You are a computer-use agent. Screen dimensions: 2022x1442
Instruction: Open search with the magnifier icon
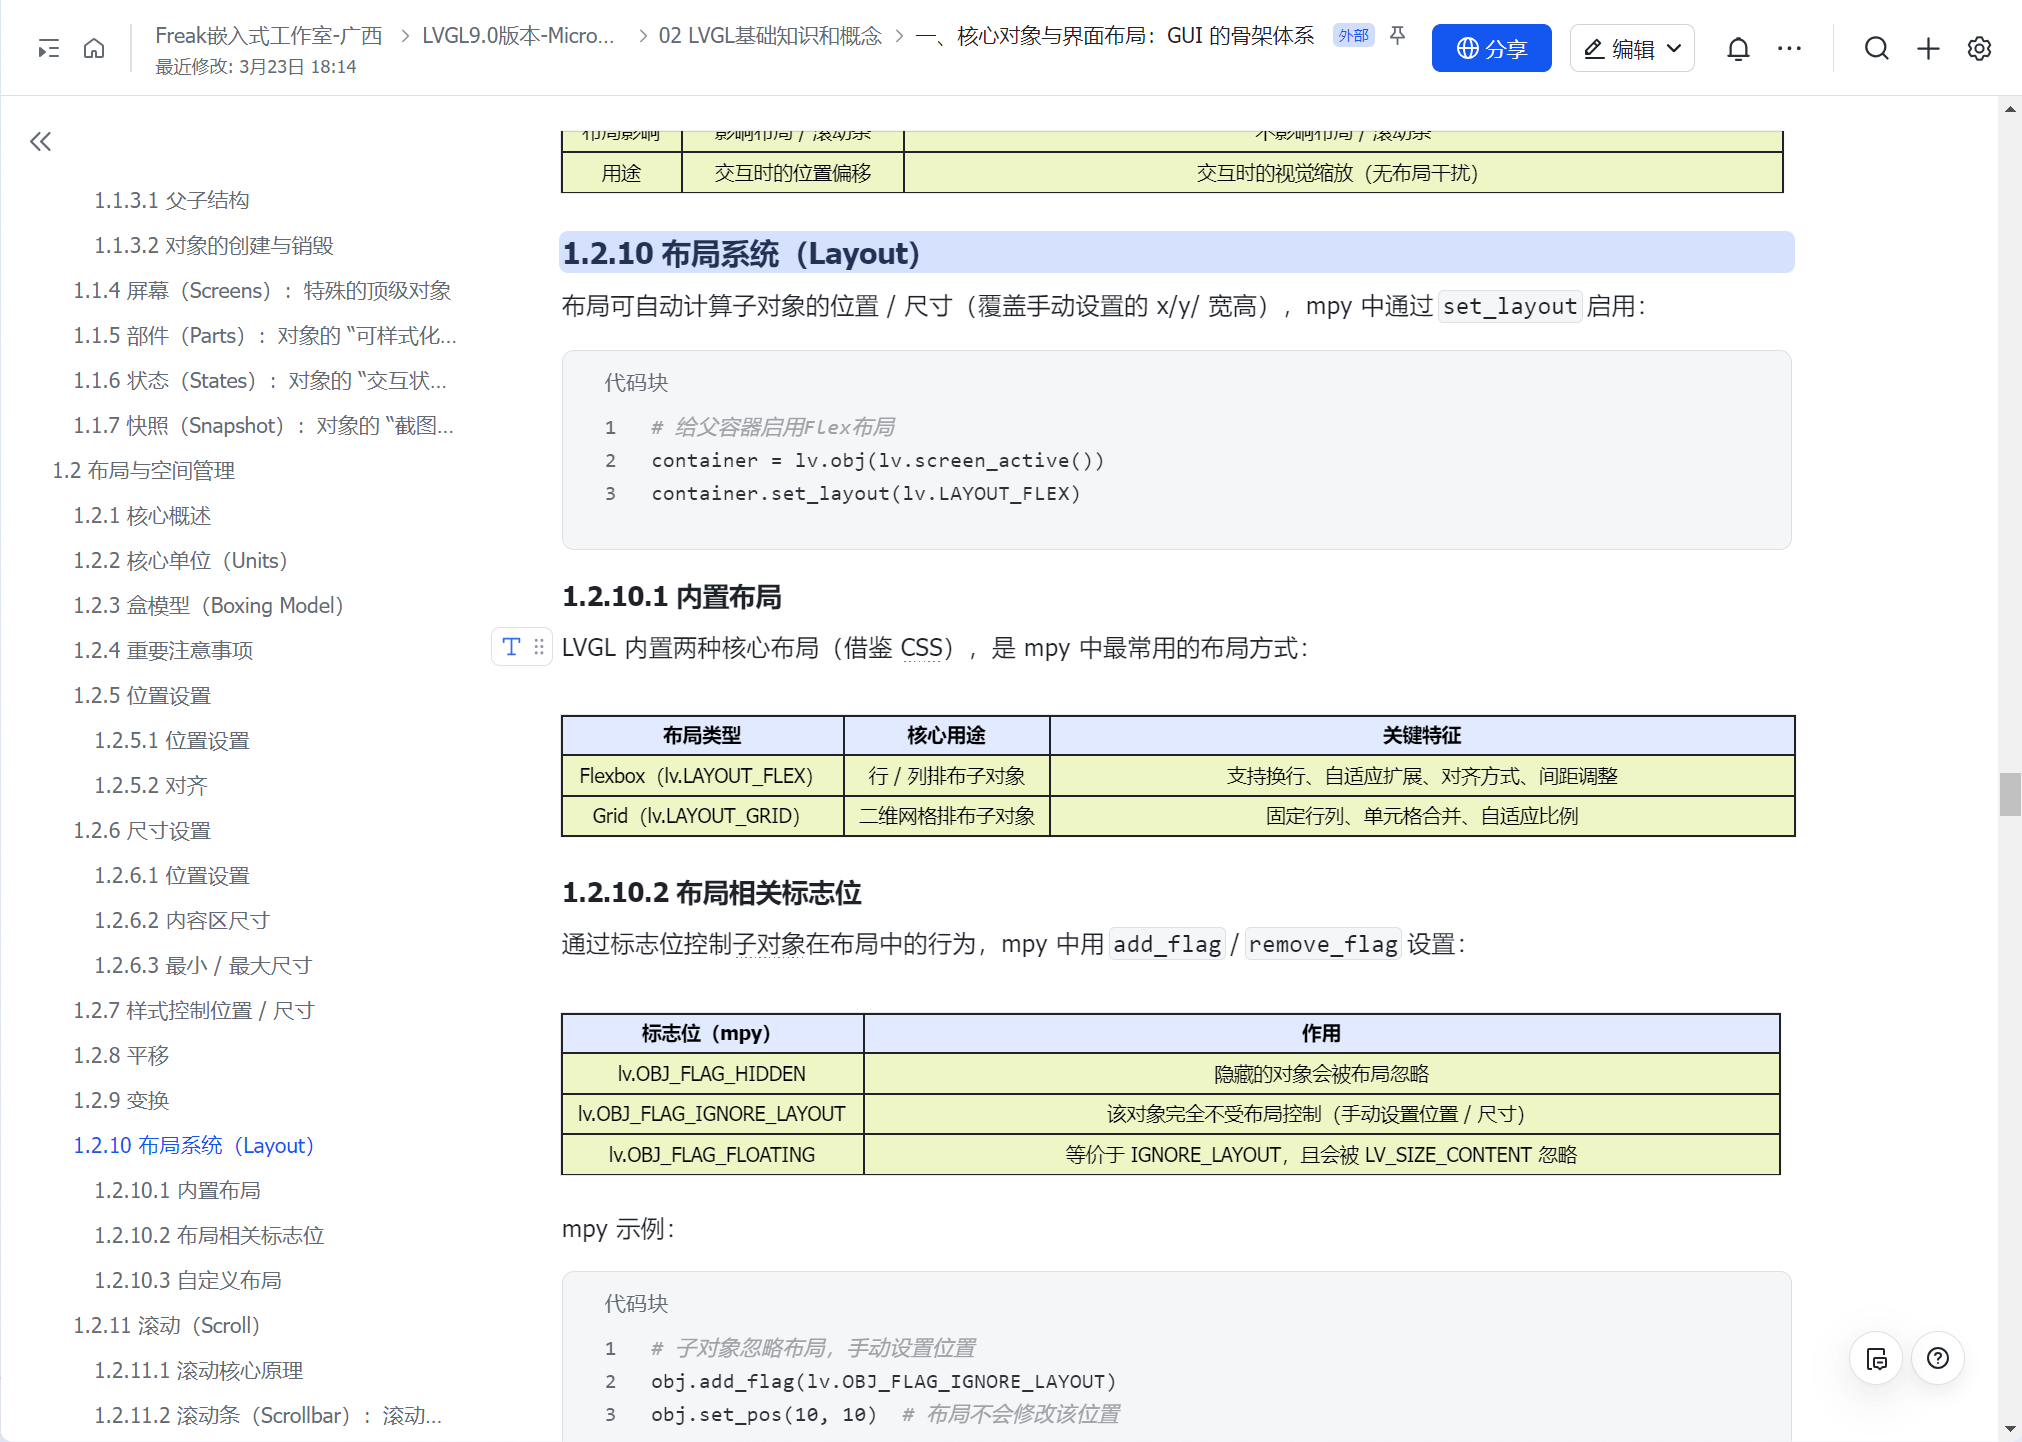coord(1876,48)
